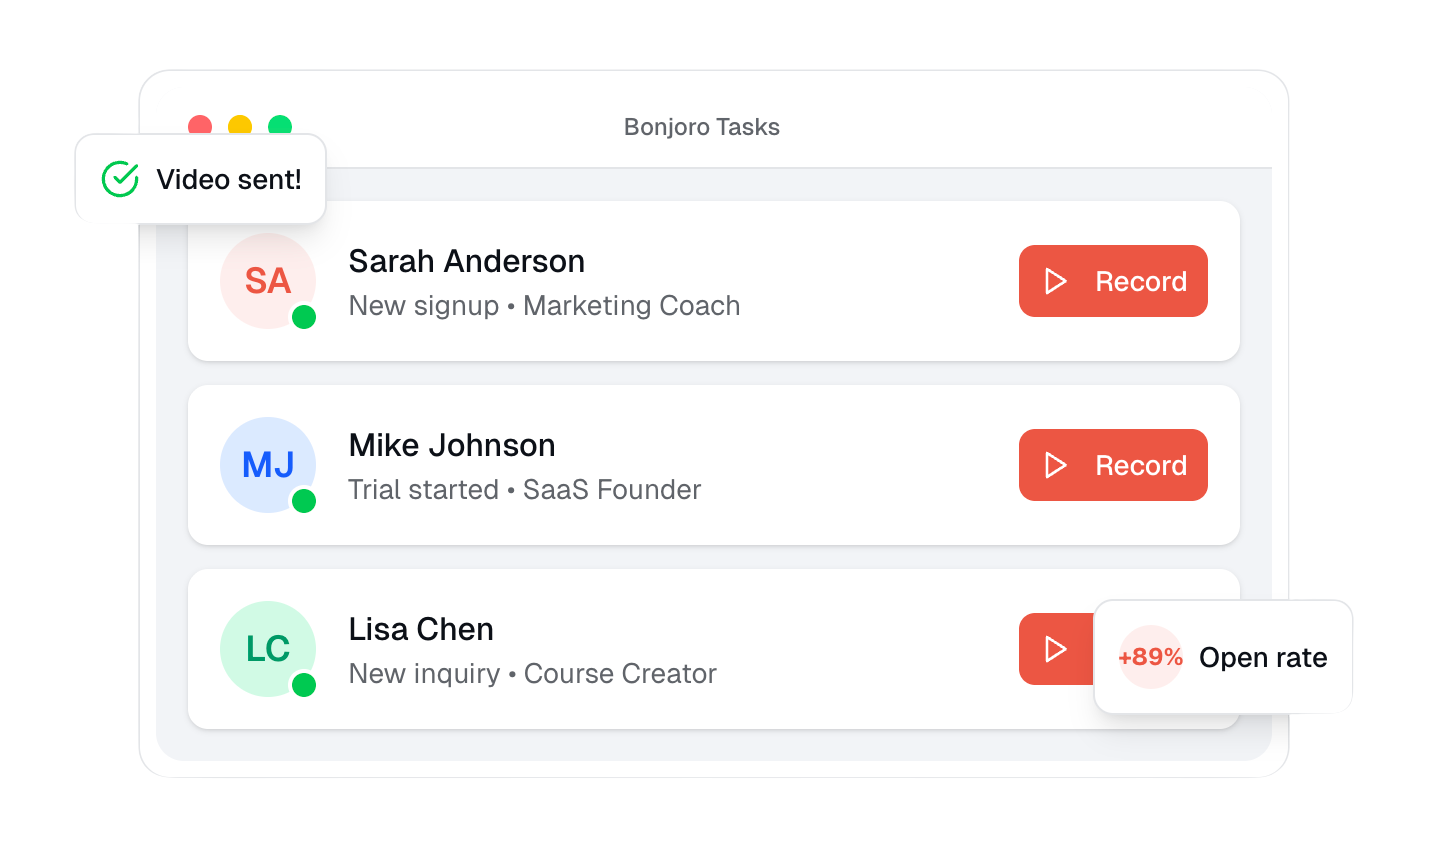The image size is (1442, 862).
Task: Click the green status dot on Mike Johnson's avatar
Action: [304, 501]
